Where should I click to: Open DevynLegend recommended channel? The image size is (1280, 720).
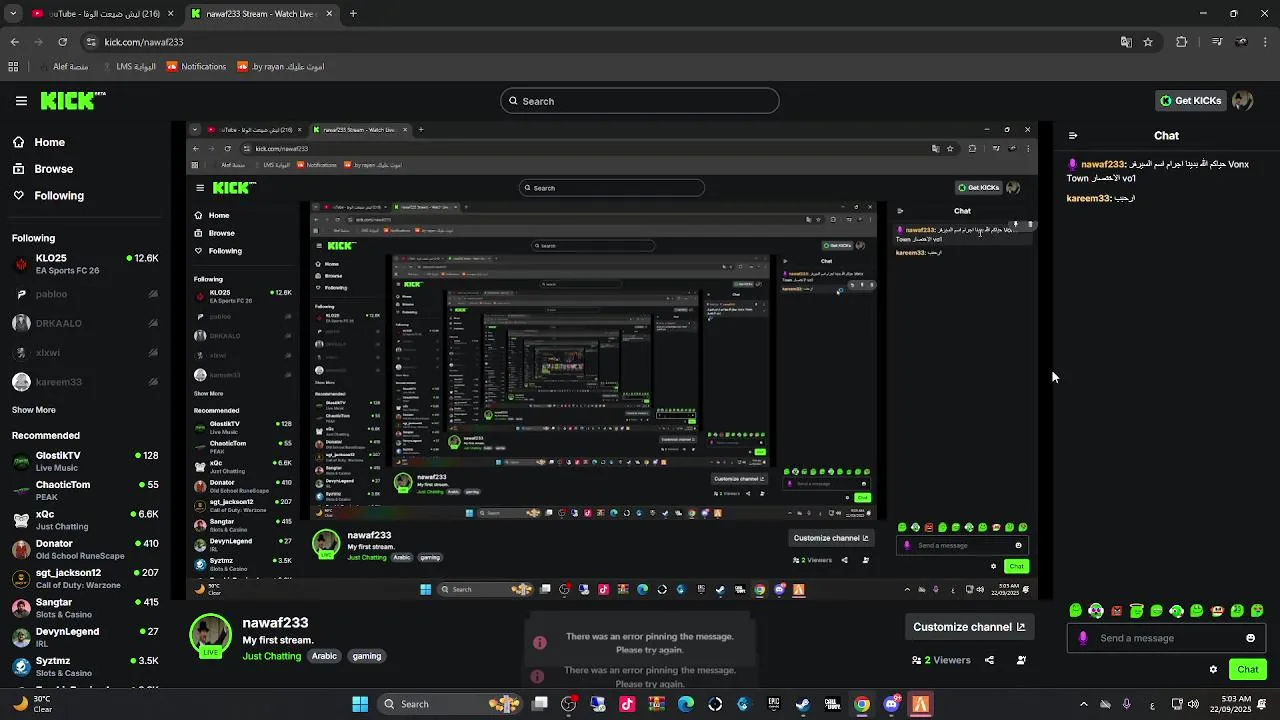84,637
